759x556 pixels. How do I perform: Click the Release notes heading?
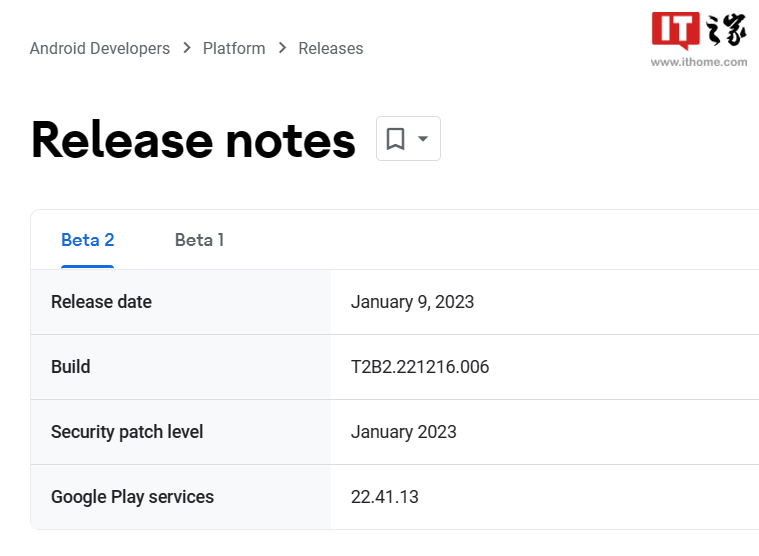pos(193,140)
